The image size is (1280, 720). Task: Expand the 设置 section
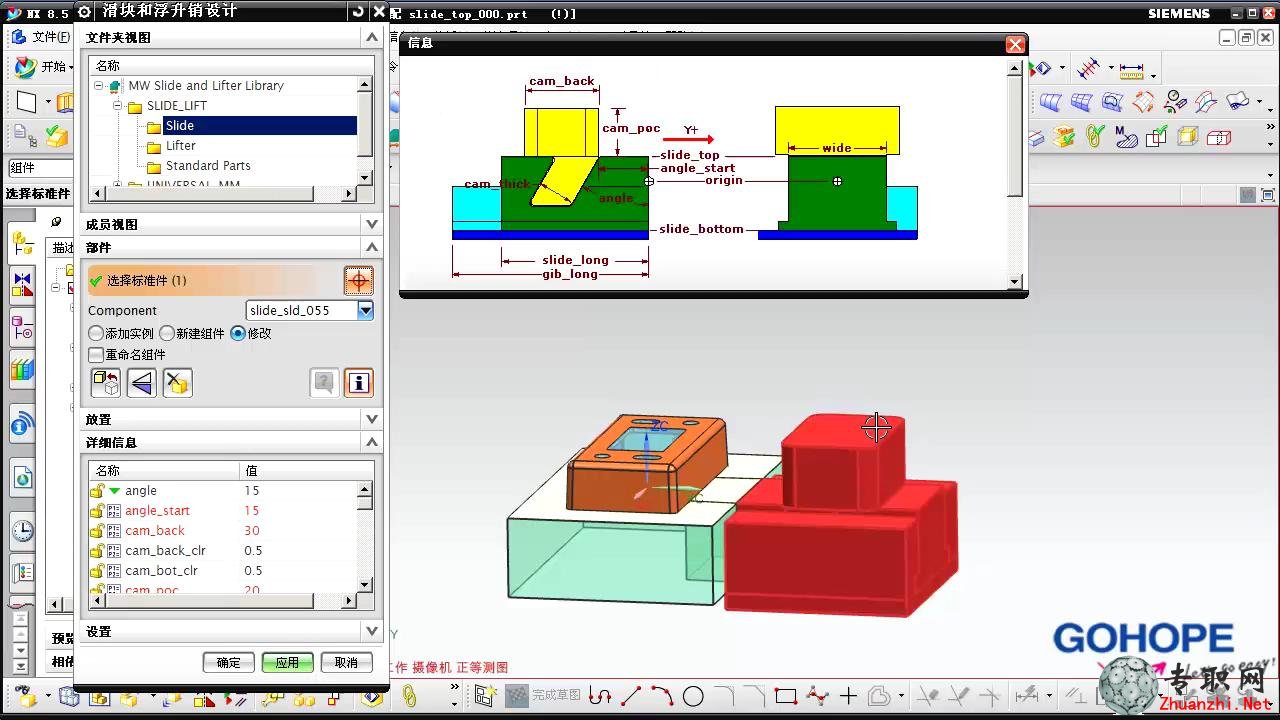tap(371, 631)
